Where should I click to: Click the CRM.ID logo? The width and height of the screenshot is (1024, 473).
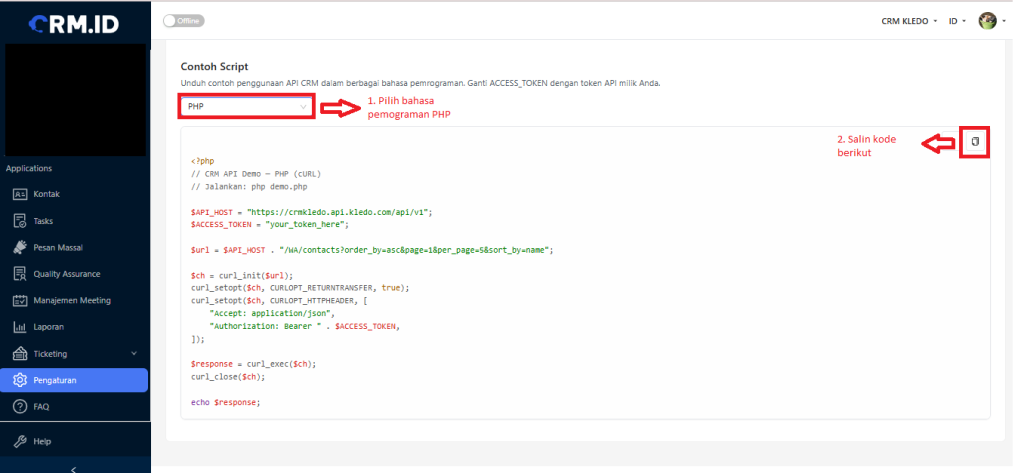click(74, 24)
